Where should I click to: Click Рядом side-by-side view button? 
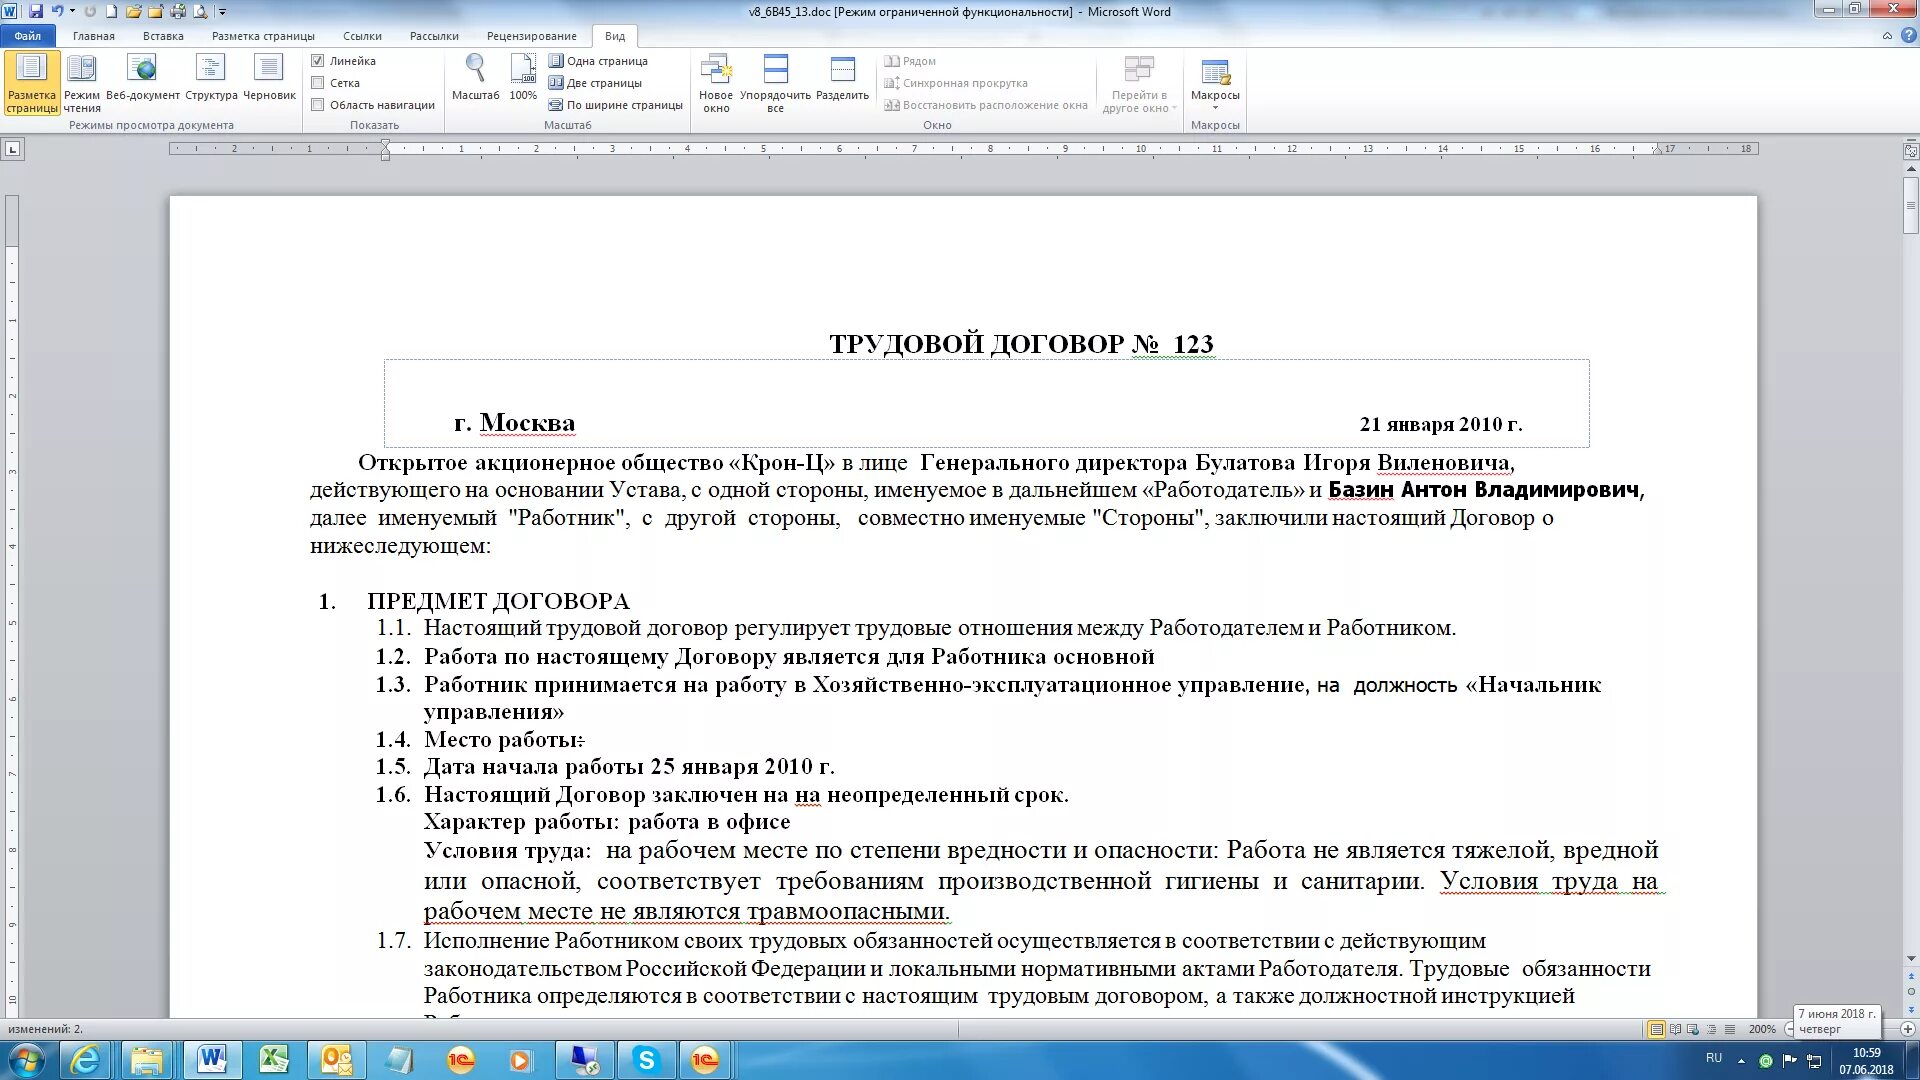pos(910,61)
